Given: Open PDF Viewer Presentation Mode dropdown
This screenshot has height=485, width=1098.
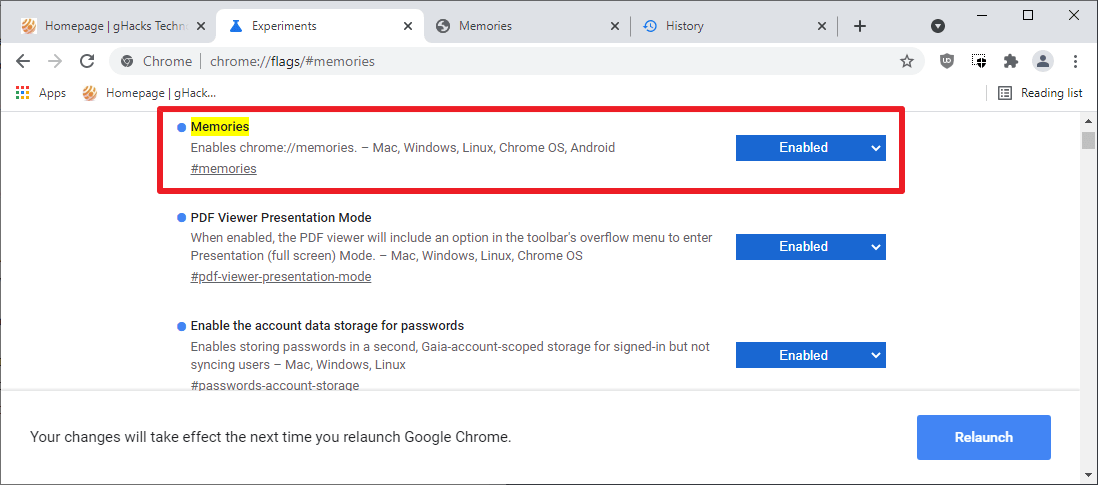Looking at the screenshot, I should tap(811, 246).
